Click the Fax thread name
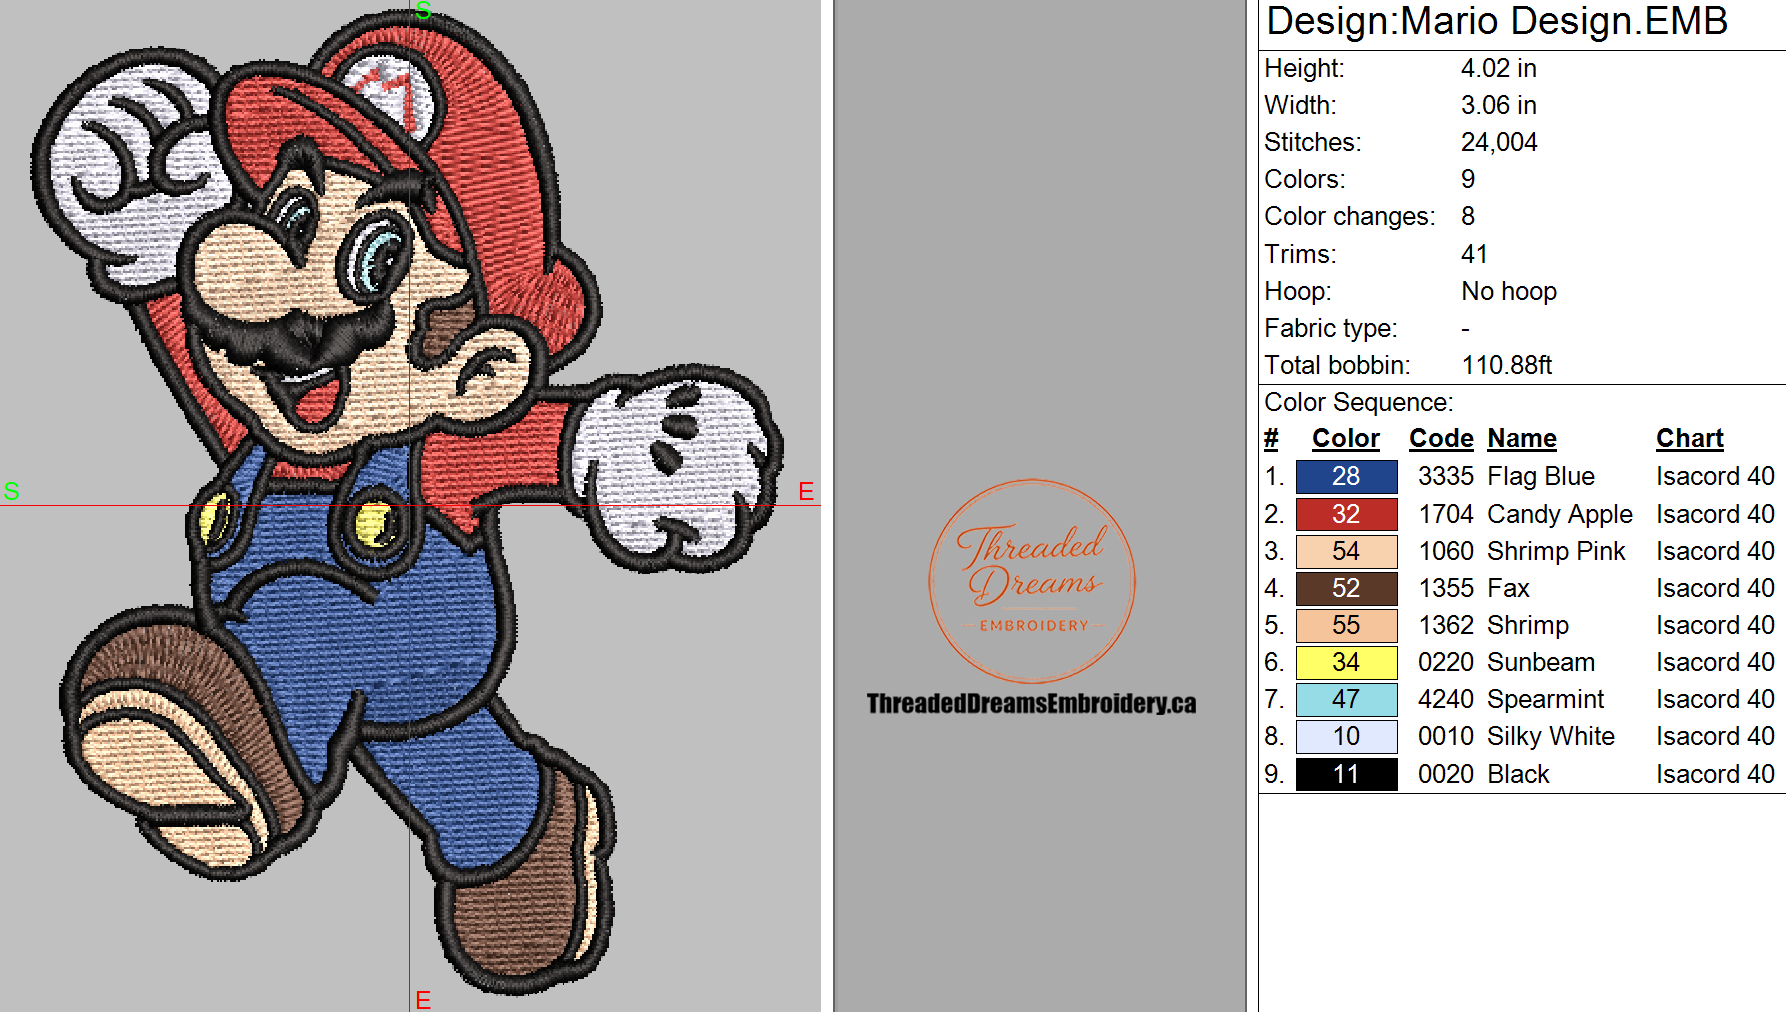The image size is (1786, 1012). click(1508, 588)
